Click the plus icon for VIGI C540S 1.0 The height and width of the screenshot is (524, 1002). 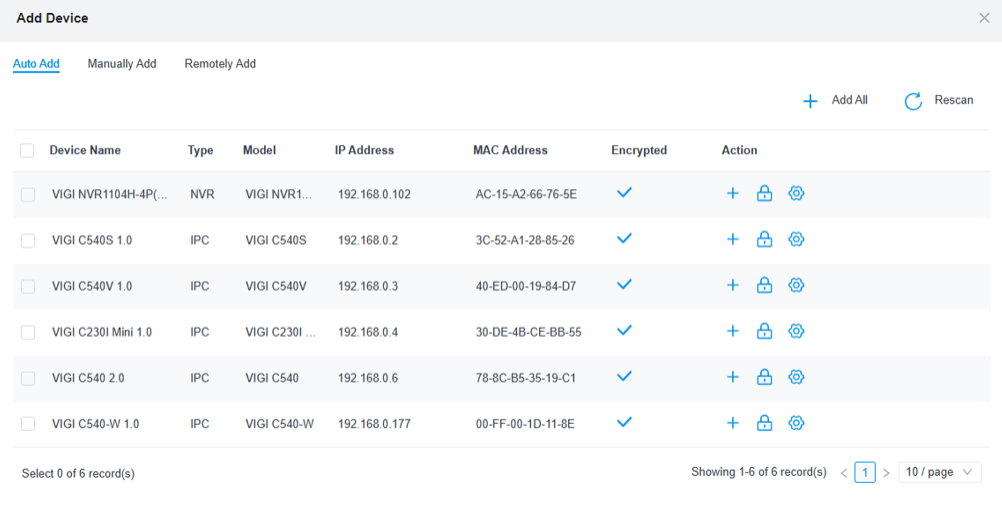point(732,240)
